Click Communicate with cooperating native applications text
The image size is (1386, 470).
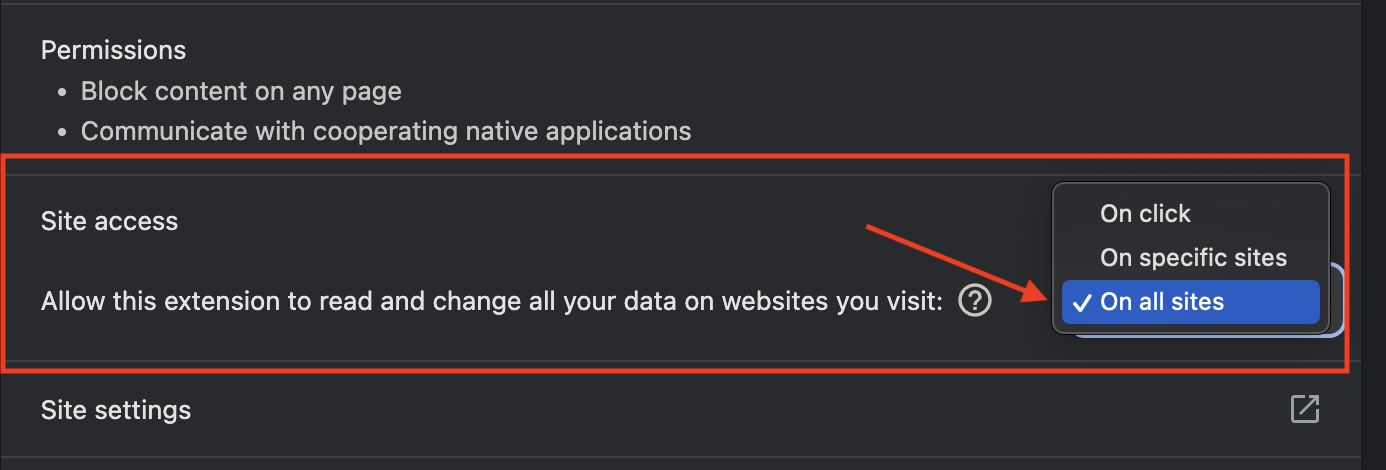click(x=386, y=131)
